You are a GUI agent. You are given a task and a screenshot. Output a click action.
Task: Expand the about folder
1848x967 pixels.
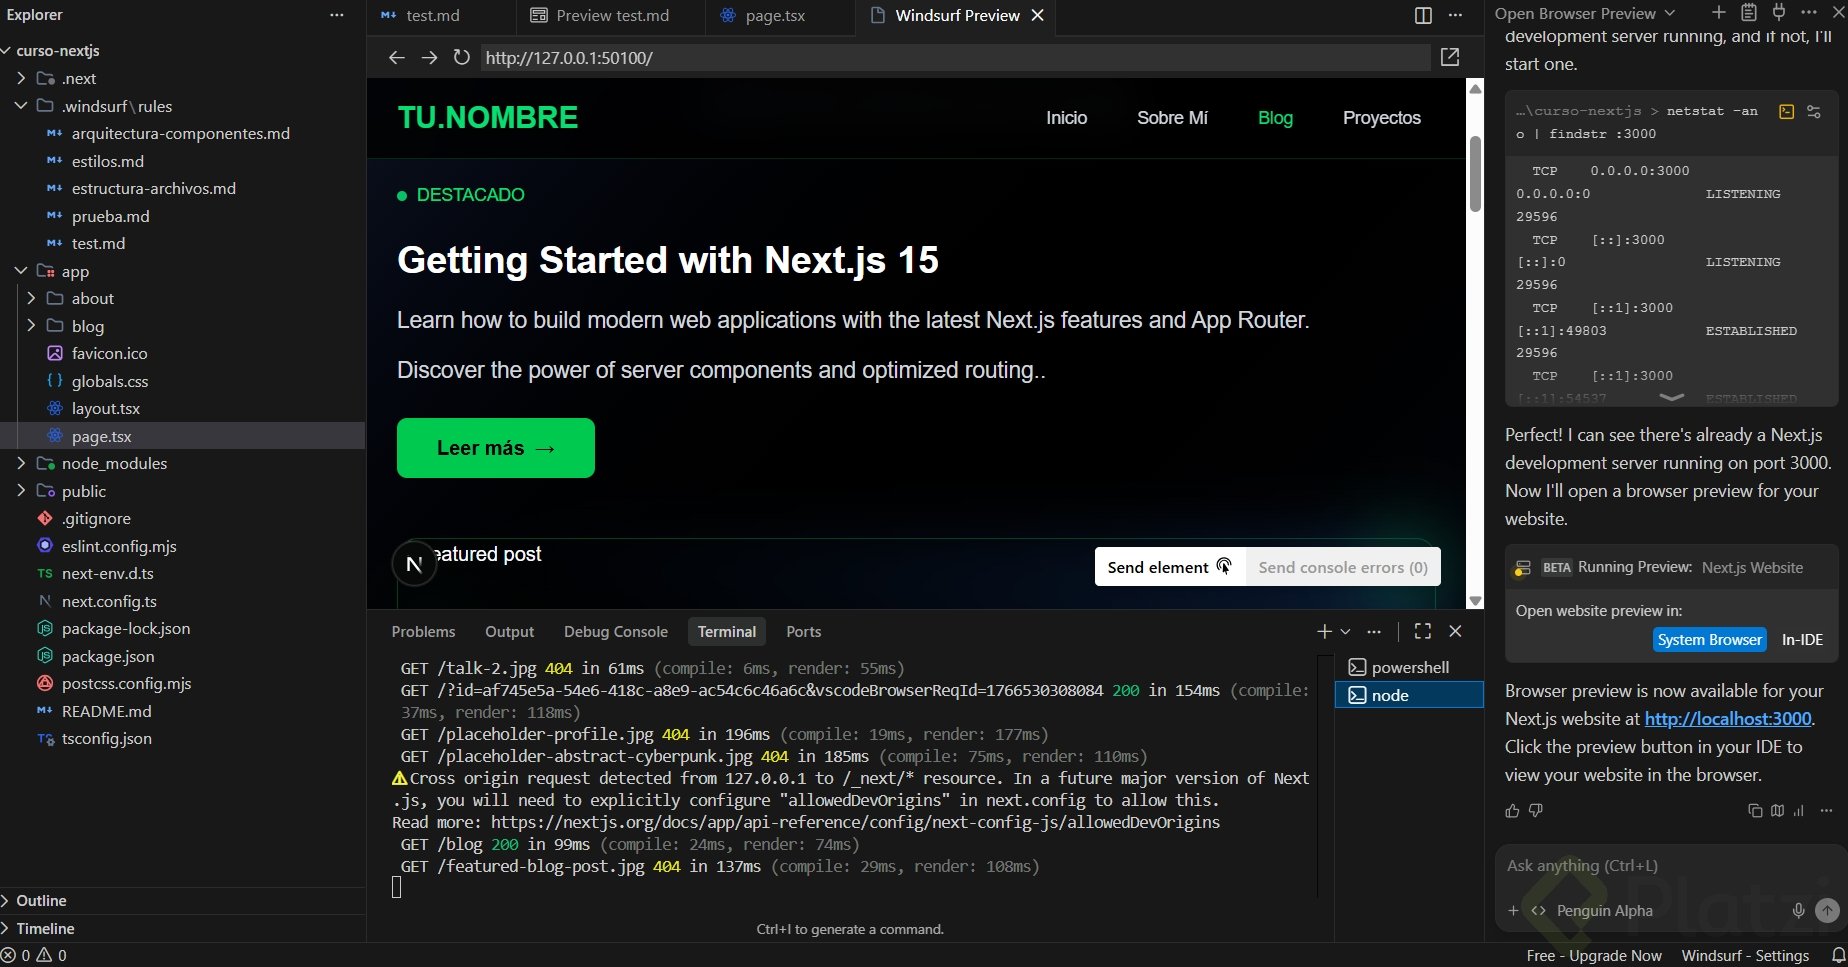[x=31, y=298]
